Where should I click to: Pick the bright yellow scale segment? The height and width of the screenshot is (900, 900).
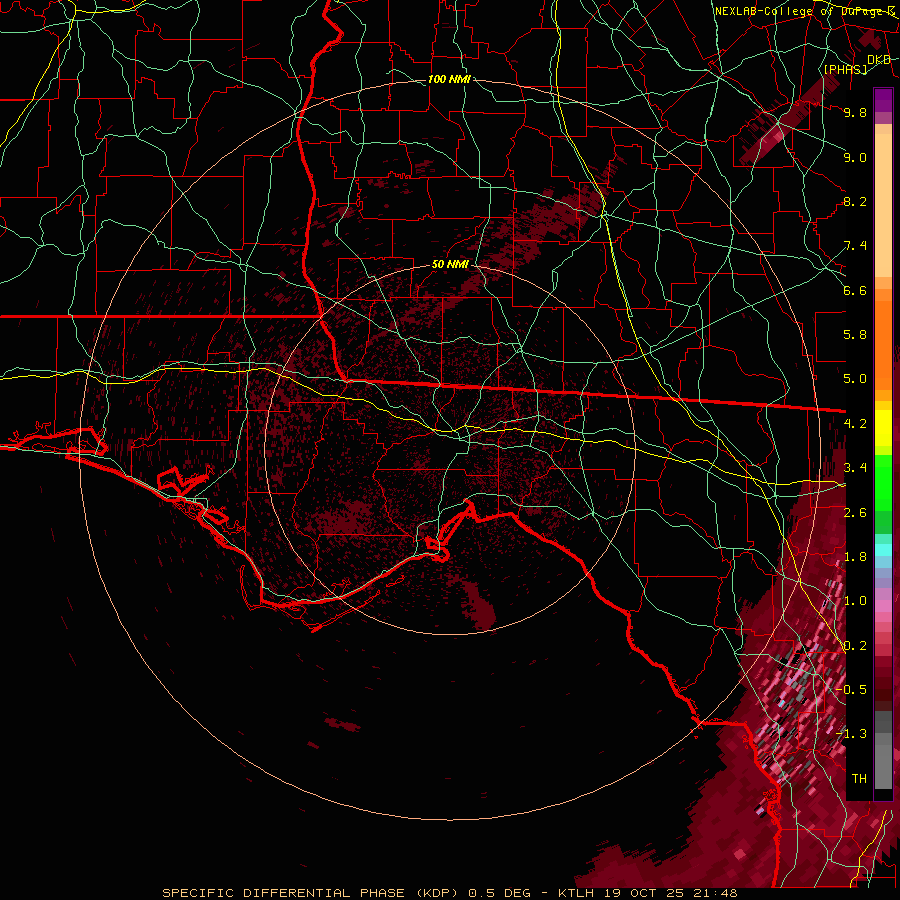coord(883,428)
